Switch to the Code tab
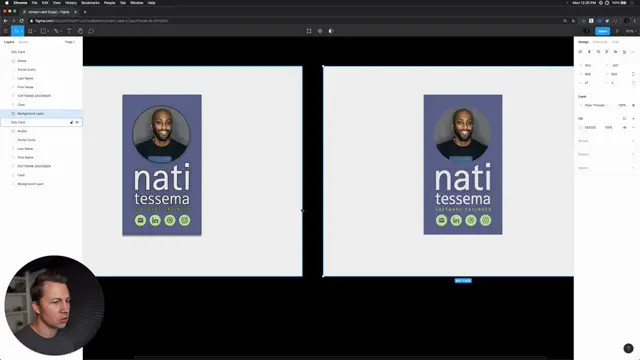Screen dimensions: 640x360 (x=615, y=42)
